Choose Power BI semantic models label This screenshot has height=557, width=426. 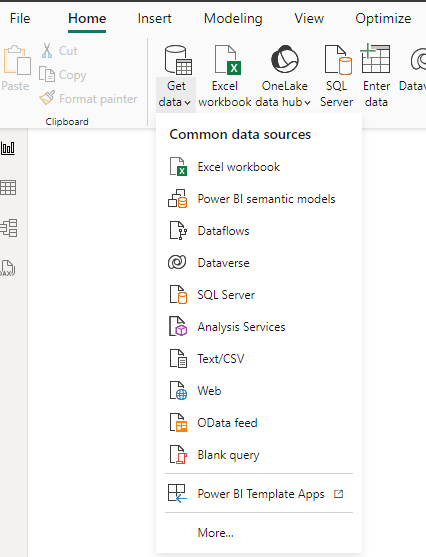tap(266, 199)
